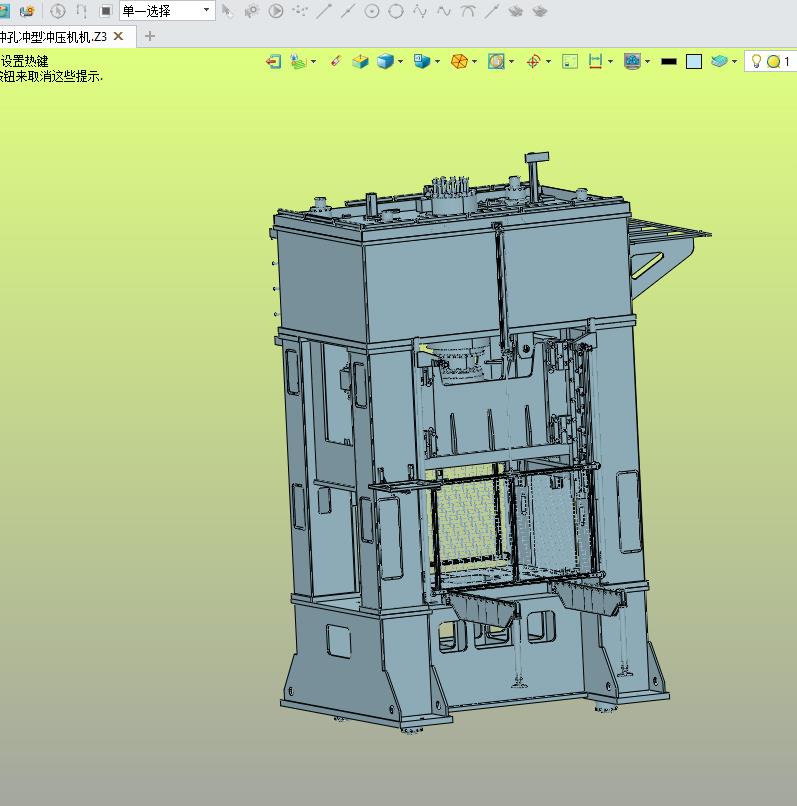Click the circle with center point tool

click(372, 11)
